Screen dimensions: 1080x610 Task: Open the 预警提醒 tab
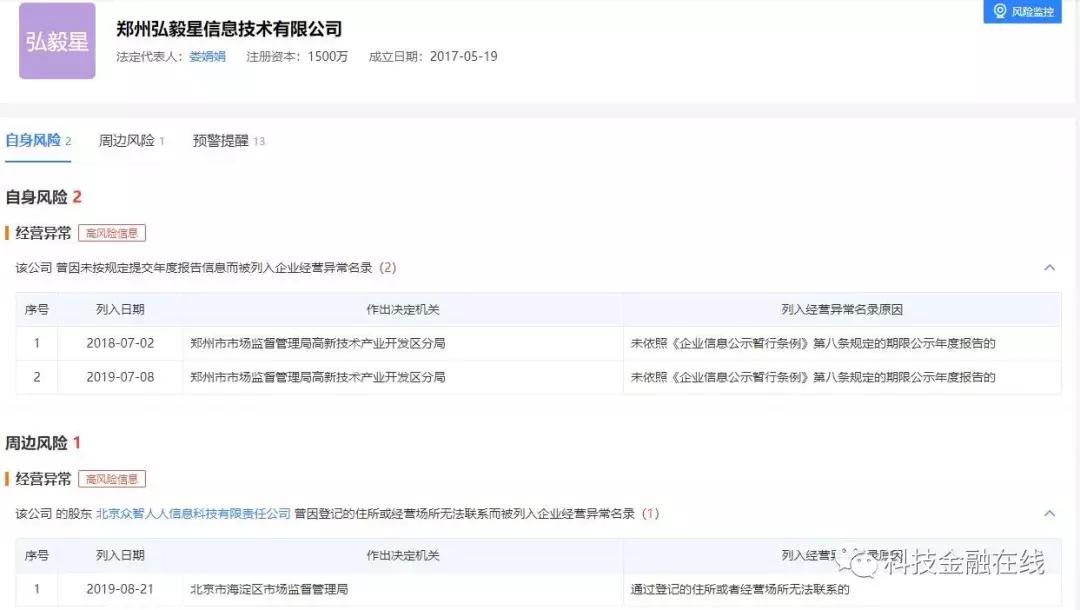point(218,140)
